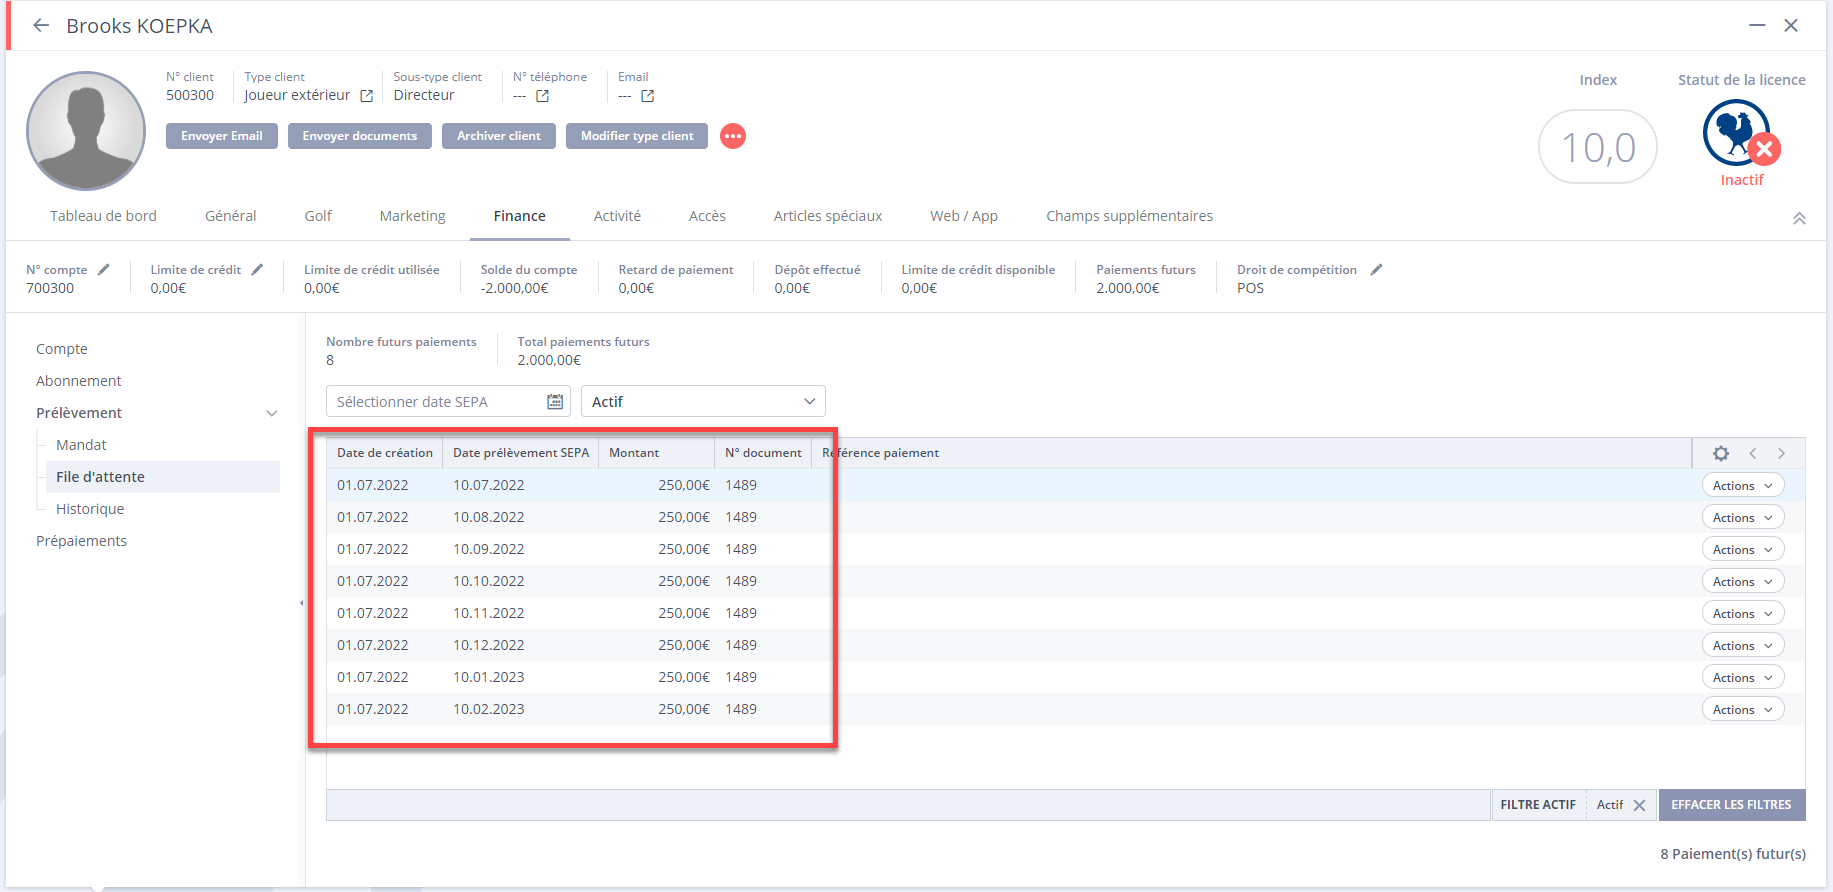Go to next table columns arrow
This screenshot has width=1833, height=892.
tap(1781, 453)
